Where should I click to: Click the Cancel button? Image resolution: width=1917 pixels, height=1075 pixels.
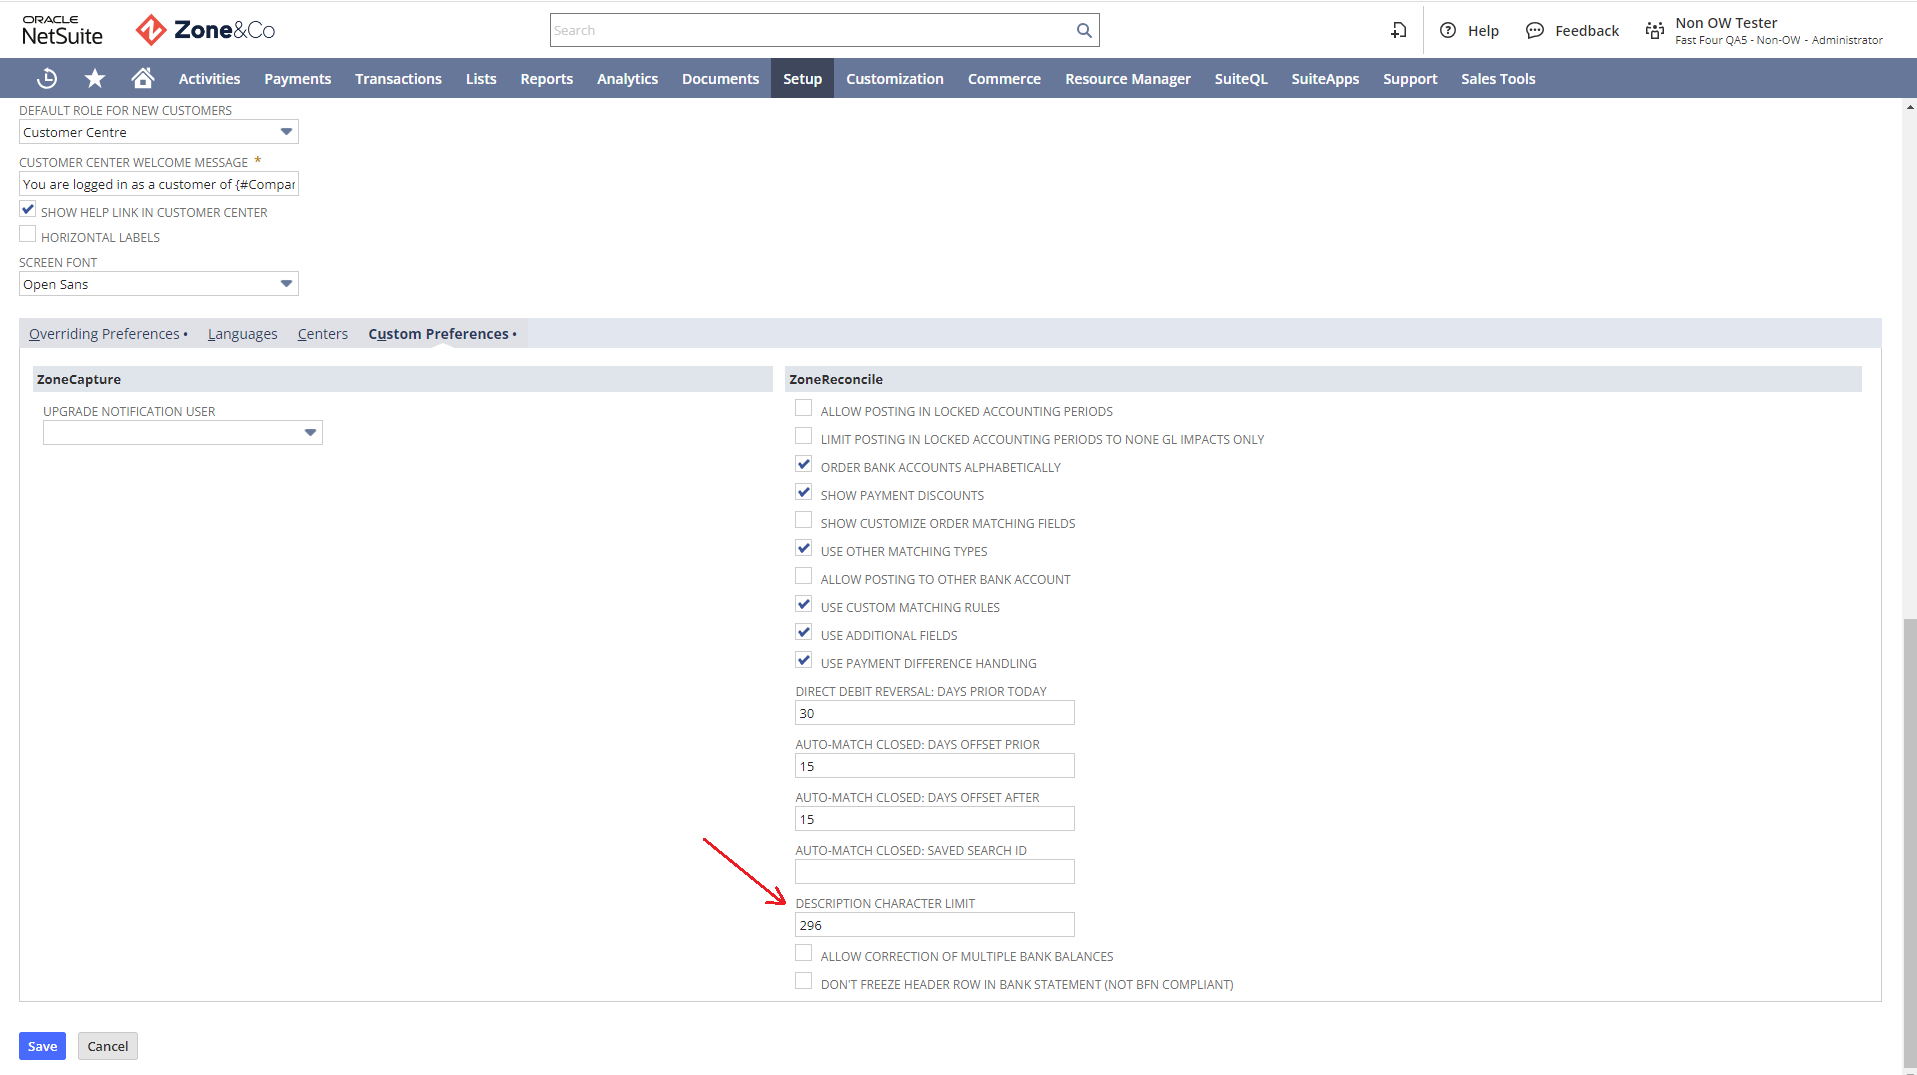[107, 1046]
